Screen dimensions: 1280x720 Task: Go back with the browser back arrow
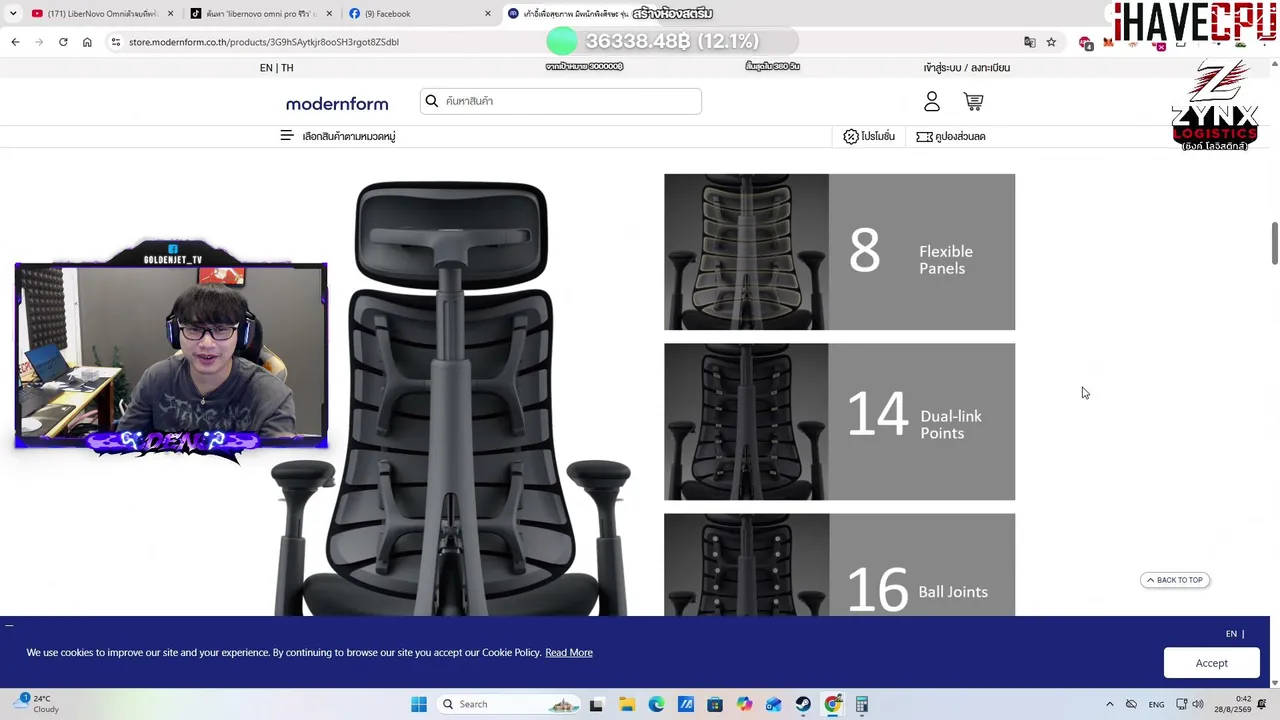point(15,42)
